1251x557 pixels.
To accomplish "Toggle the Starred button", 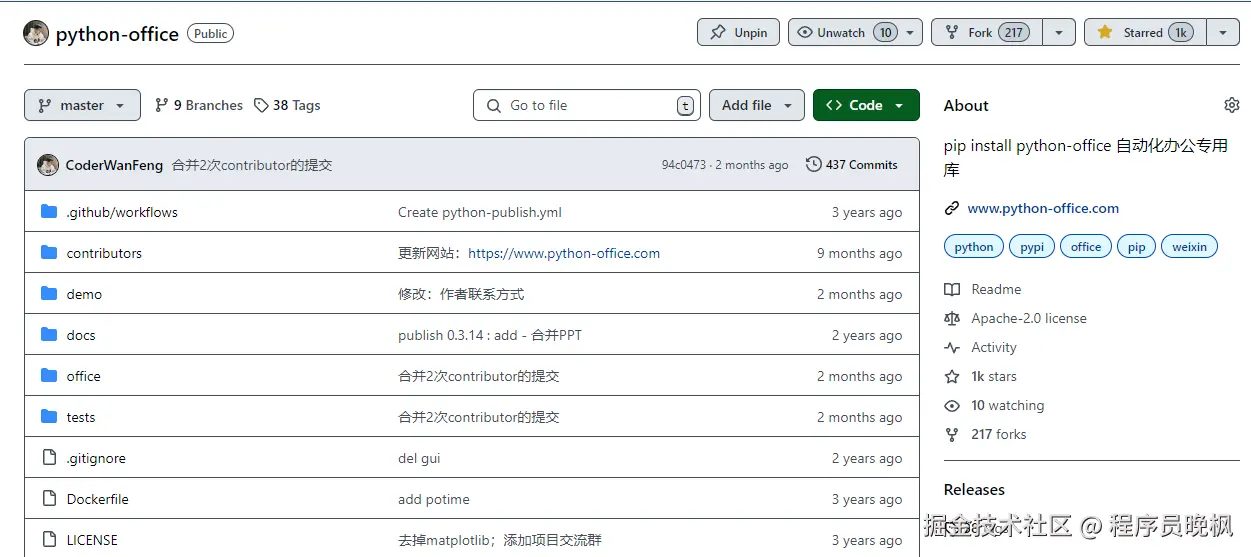I will pos(1144,32).
